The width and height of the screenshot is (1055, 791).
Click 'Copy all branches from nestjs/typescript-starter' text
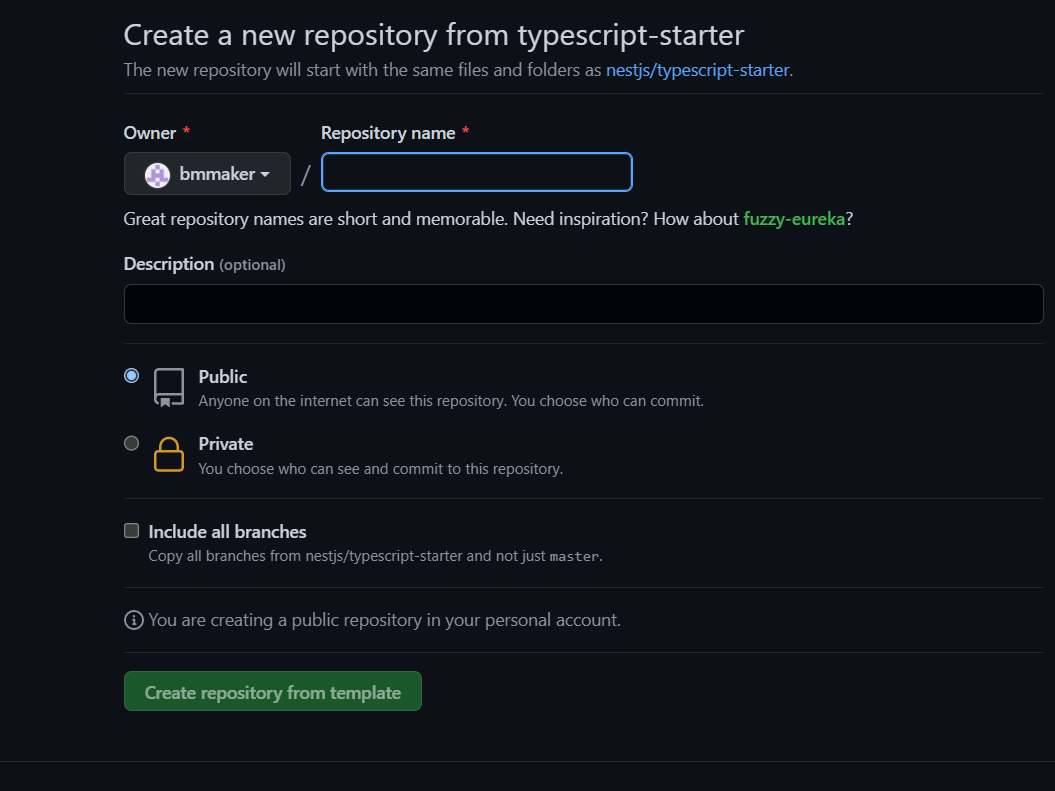point(375,556)
